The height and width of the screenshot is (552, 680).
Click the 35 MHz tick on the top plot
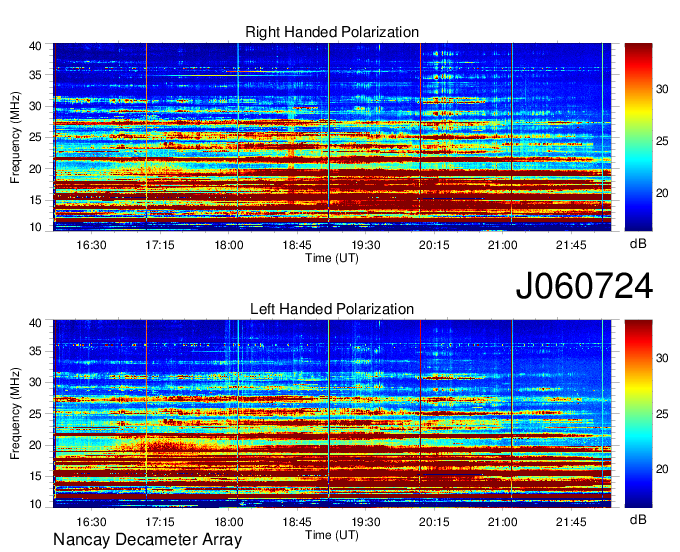point(36,75)
